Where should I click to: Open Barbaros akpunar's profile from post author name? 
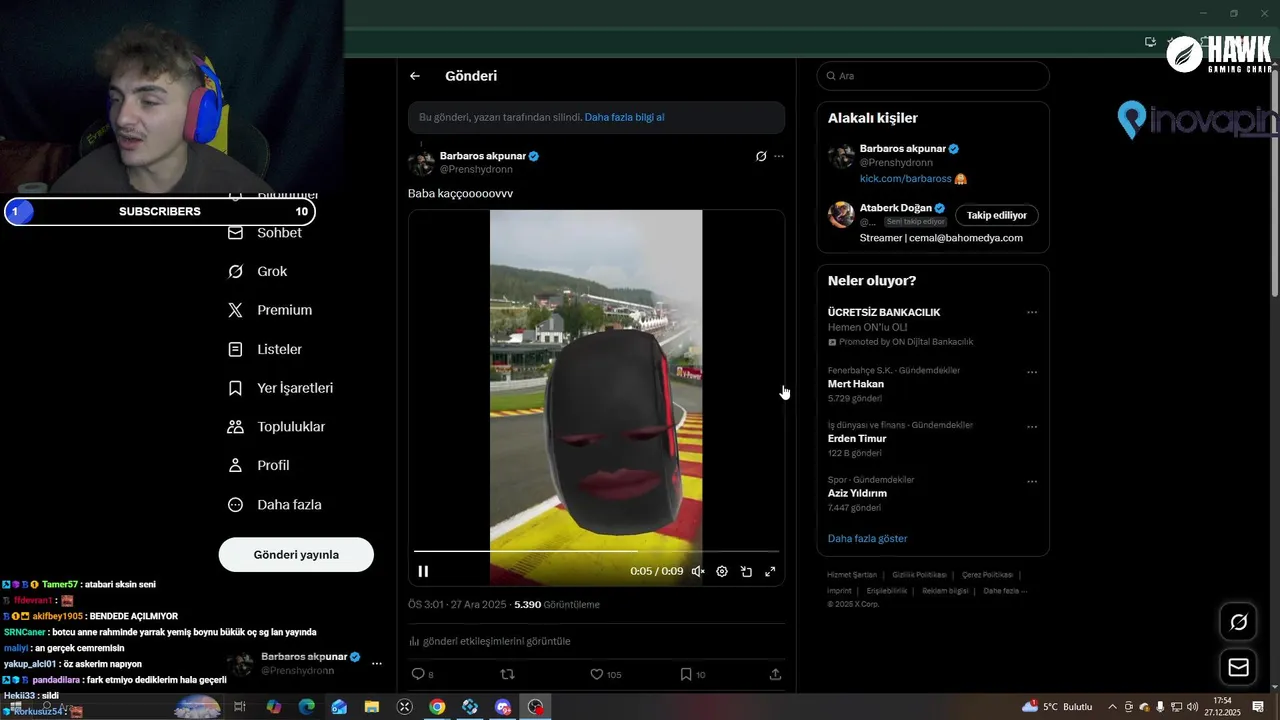point(484,156)
